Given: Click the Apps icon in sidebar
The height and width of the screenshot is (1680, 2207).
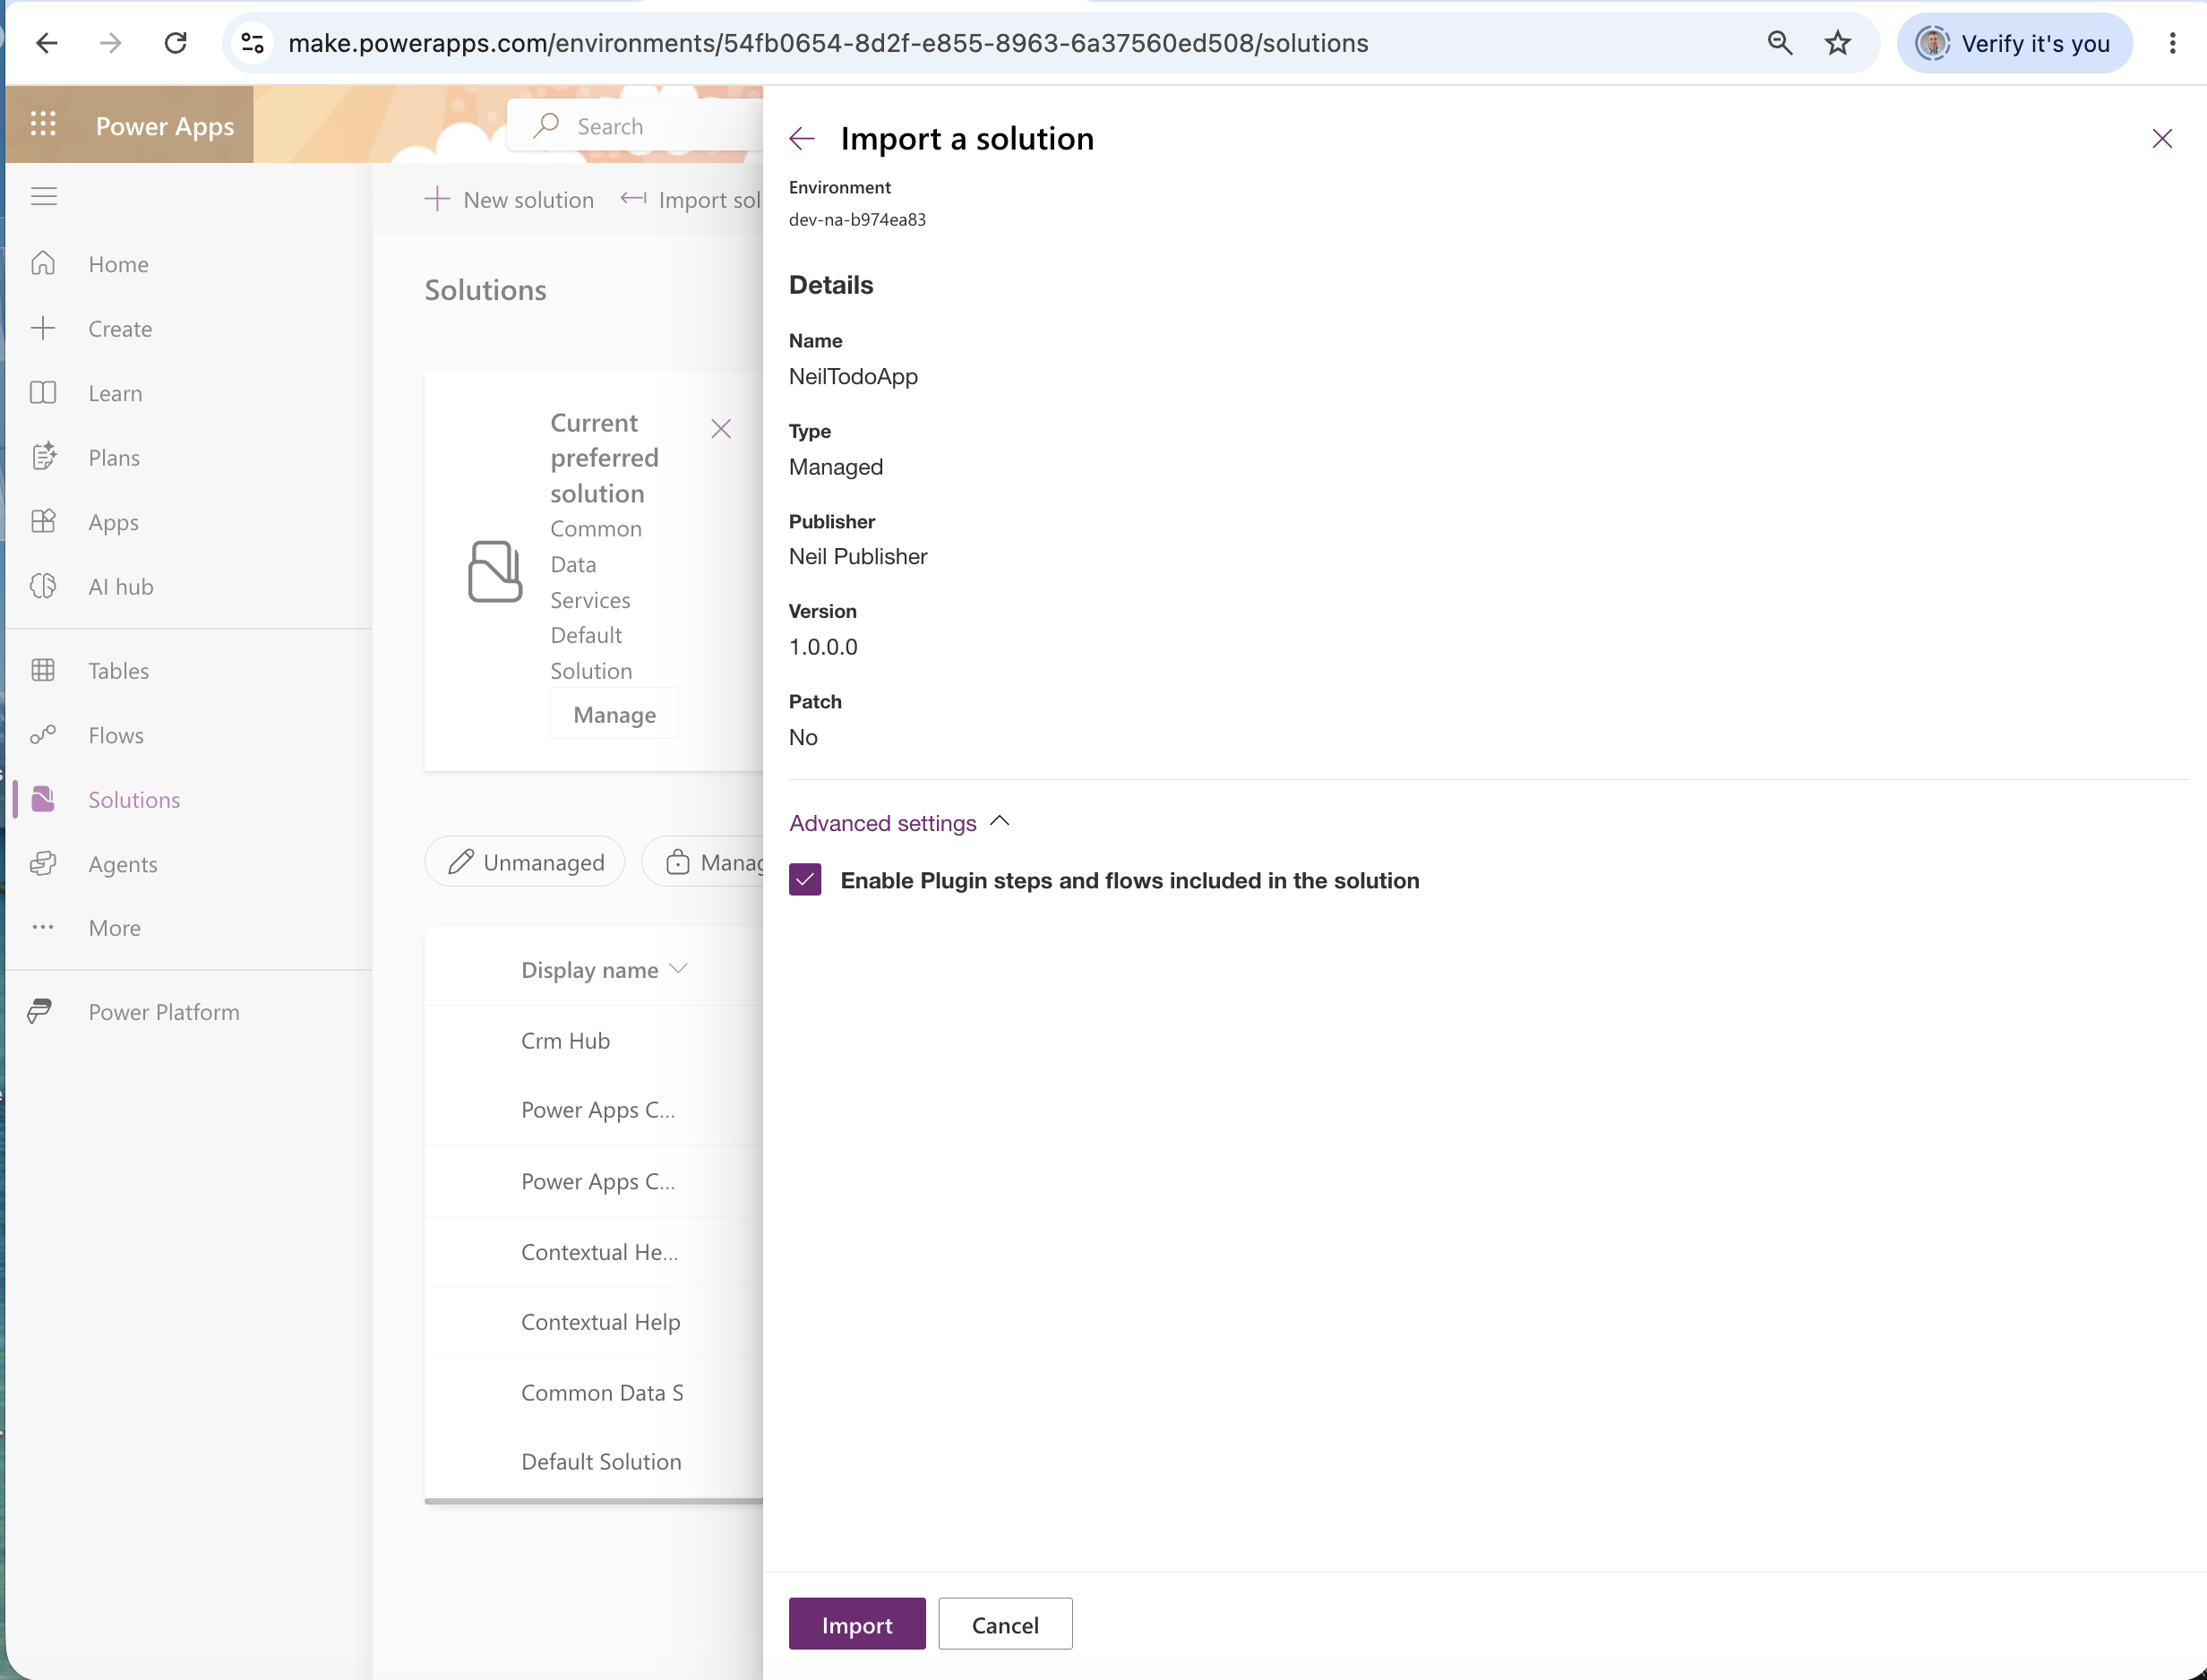Looking at the screenshot, I should pyautogui.click(x=43, y=521).
